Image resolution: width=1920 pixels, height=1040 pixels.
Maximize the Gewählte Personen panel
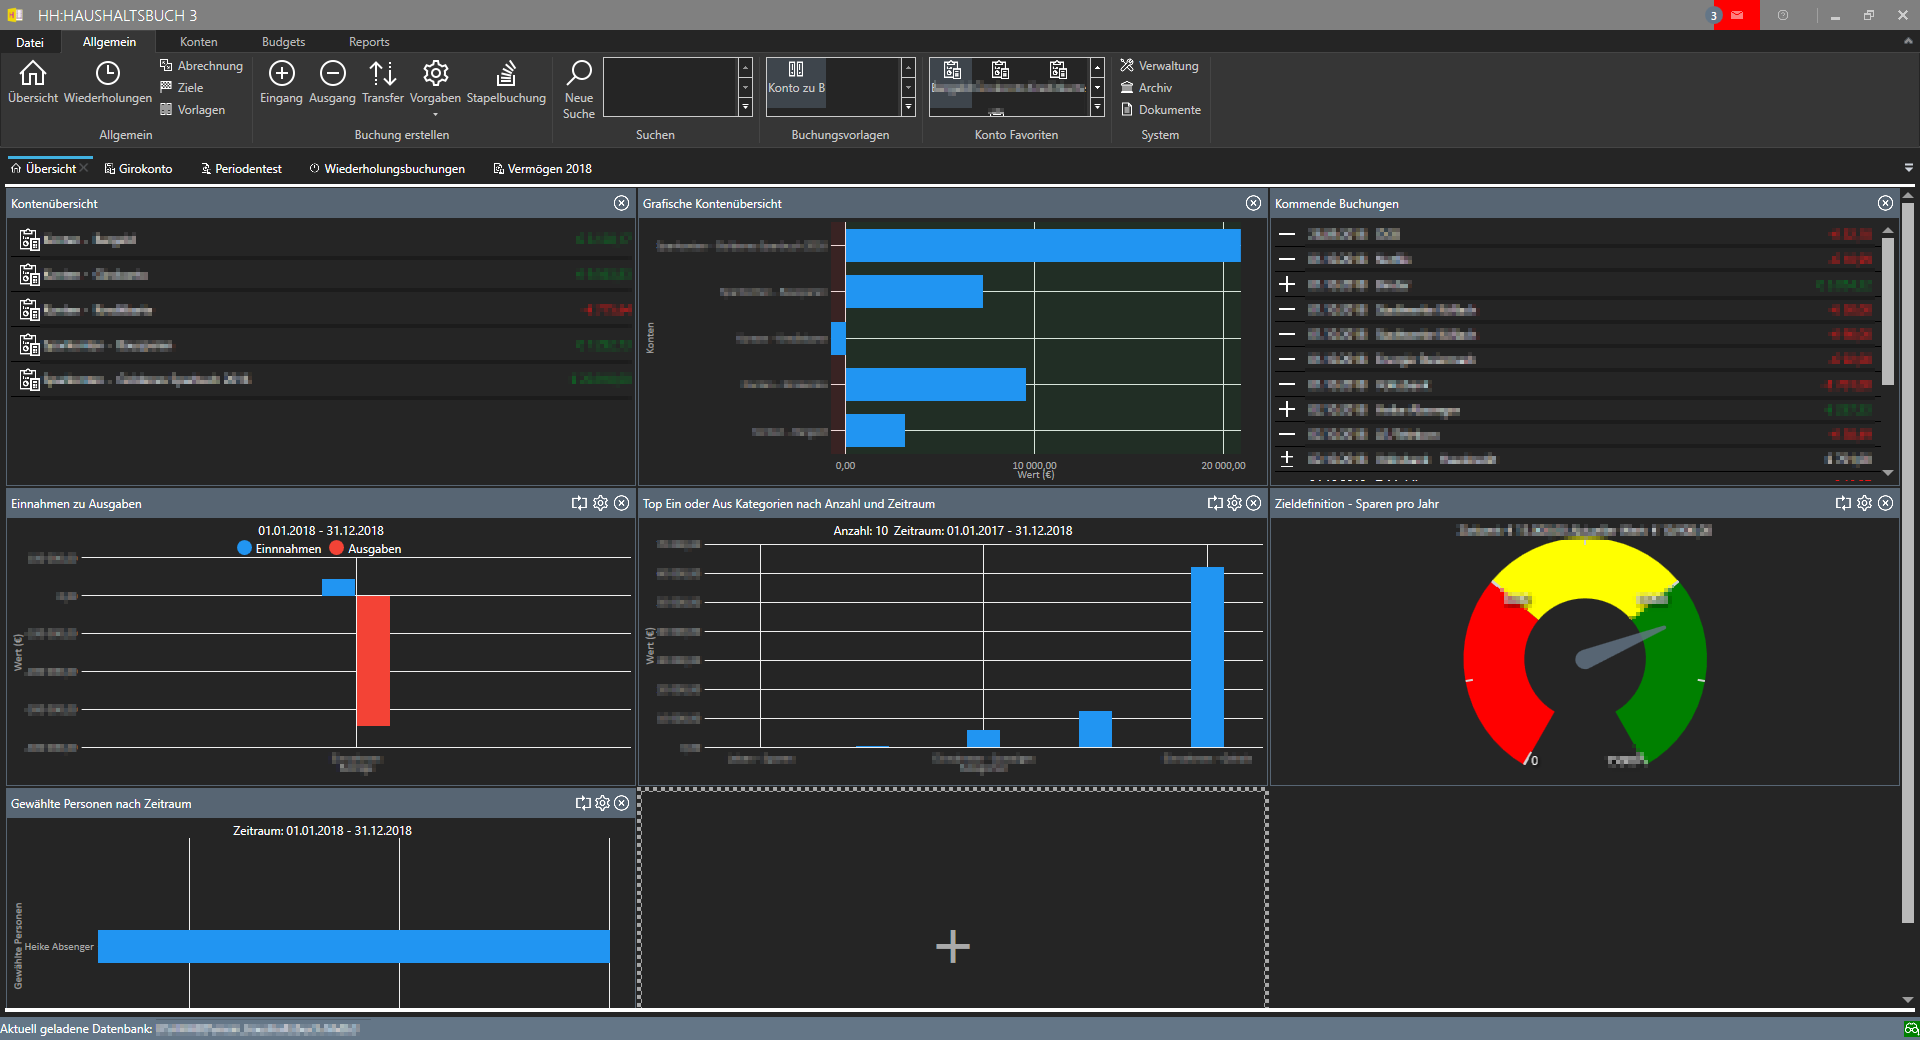(583, 803)
